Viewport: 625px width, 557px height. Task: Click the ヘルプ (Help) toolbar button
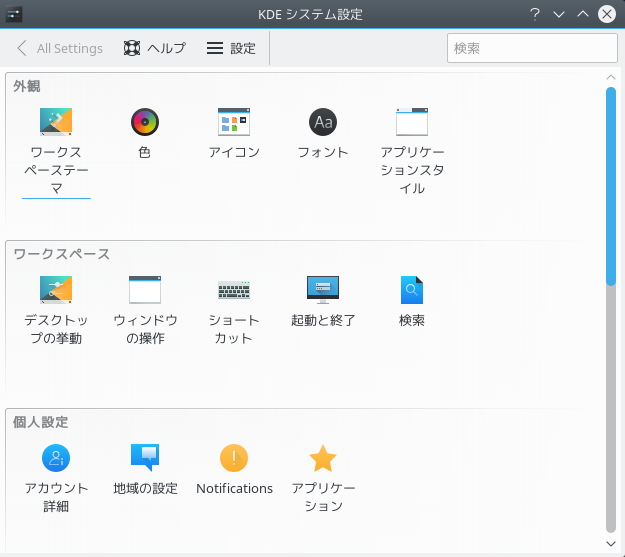[155, 48]
